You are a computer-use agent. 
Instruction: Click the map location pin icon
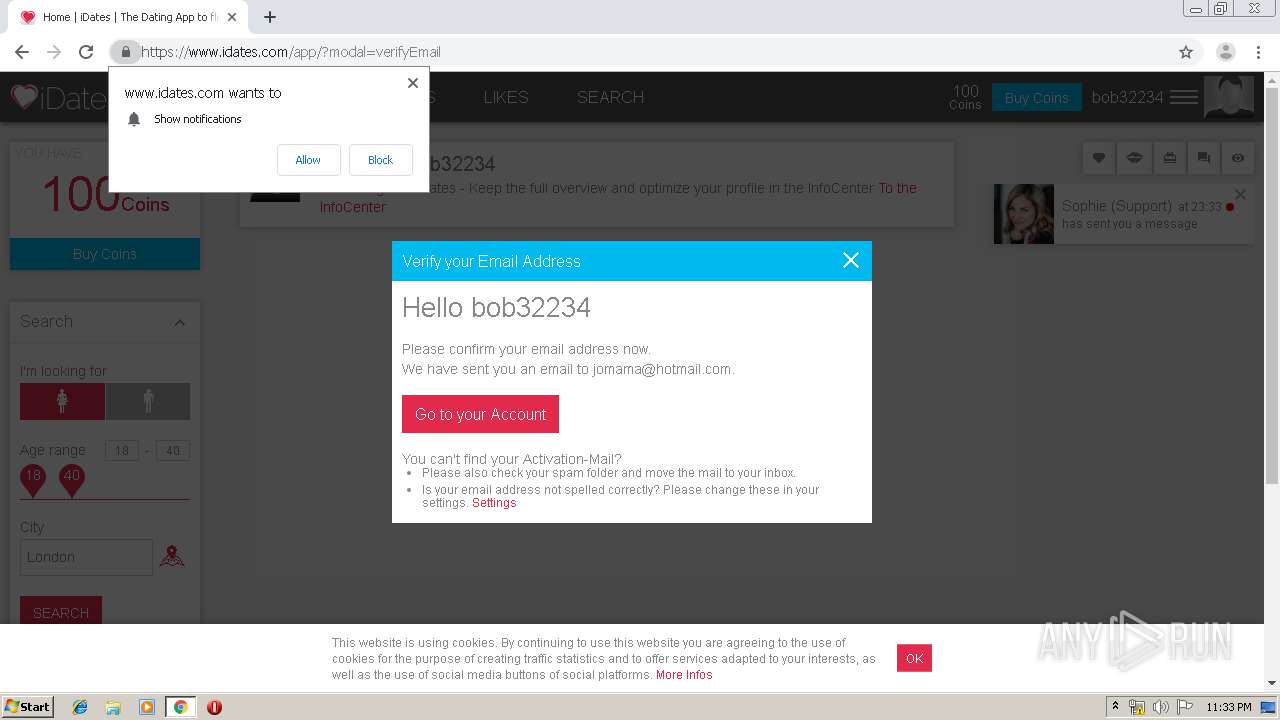tap(172, 556)
